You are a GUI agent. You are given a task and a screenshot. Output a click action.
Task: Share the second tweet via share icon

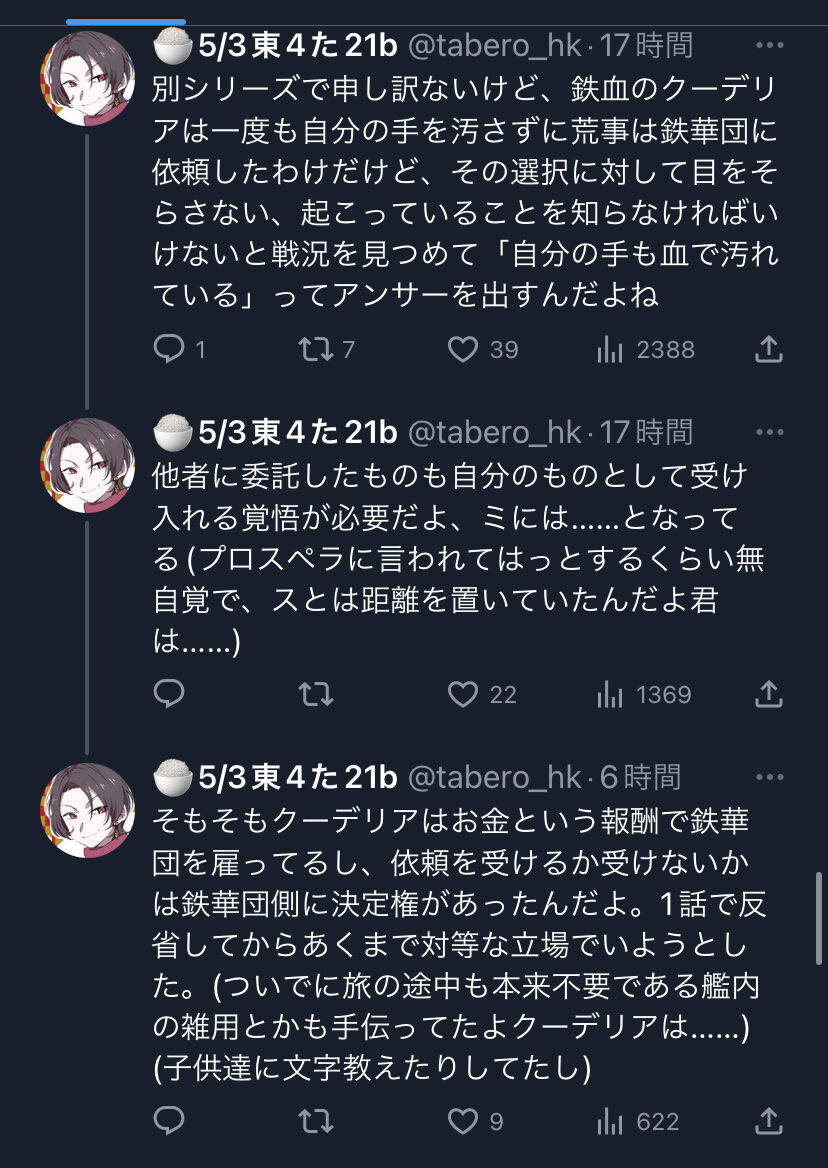pyautogui.click(x=768, y=694)
